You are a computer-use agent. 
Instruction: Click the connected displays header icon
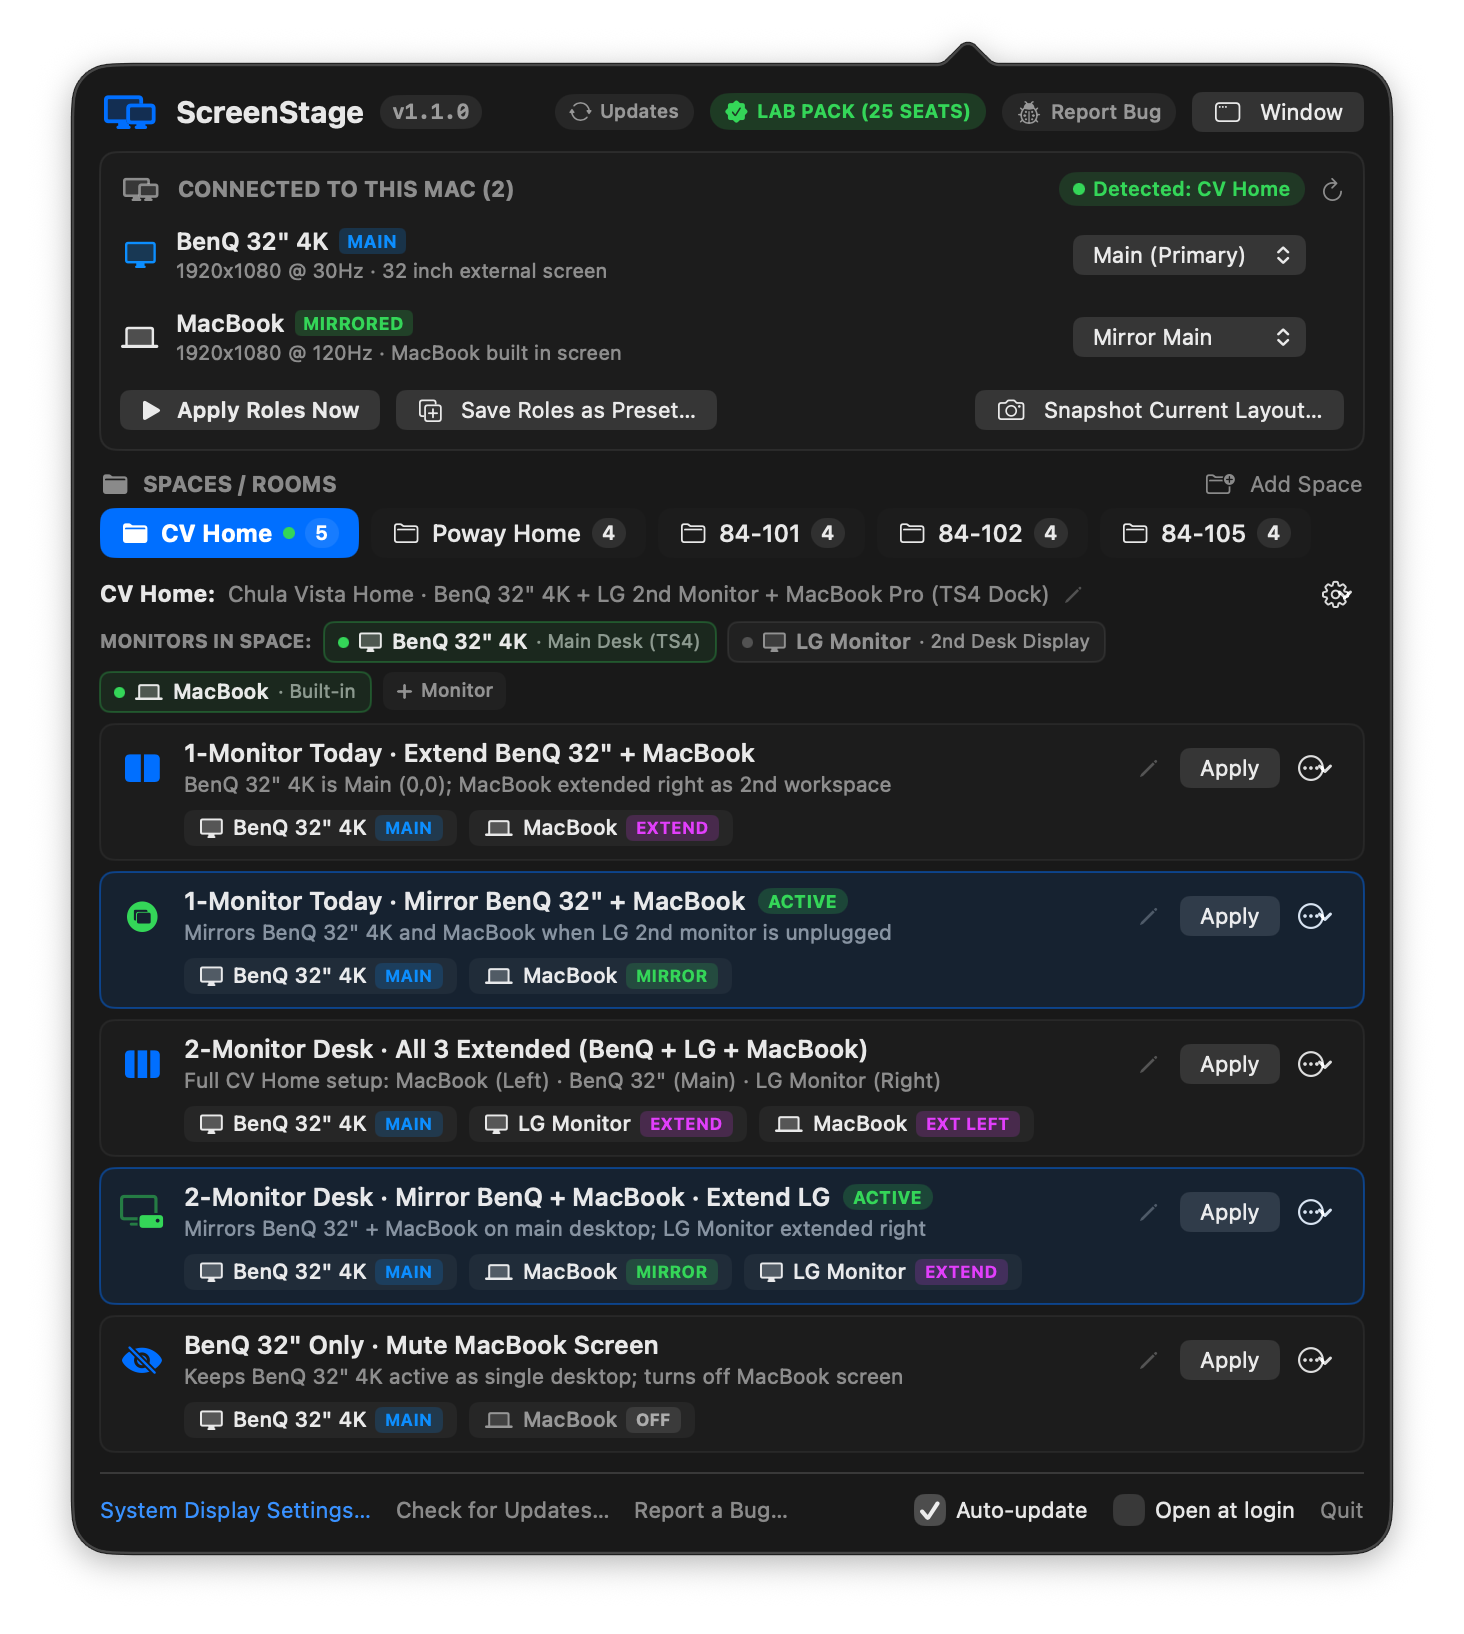pyautogui.click(x=141, y=189)
